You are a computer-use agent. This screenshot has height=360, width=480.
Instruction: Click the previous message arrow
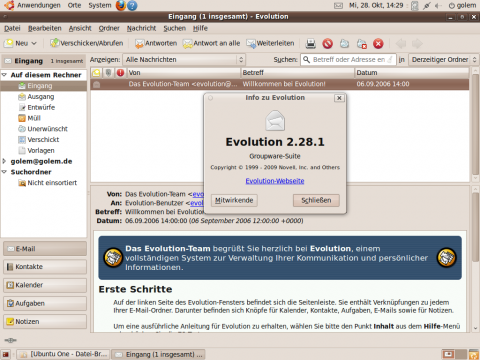click(401, 43)
